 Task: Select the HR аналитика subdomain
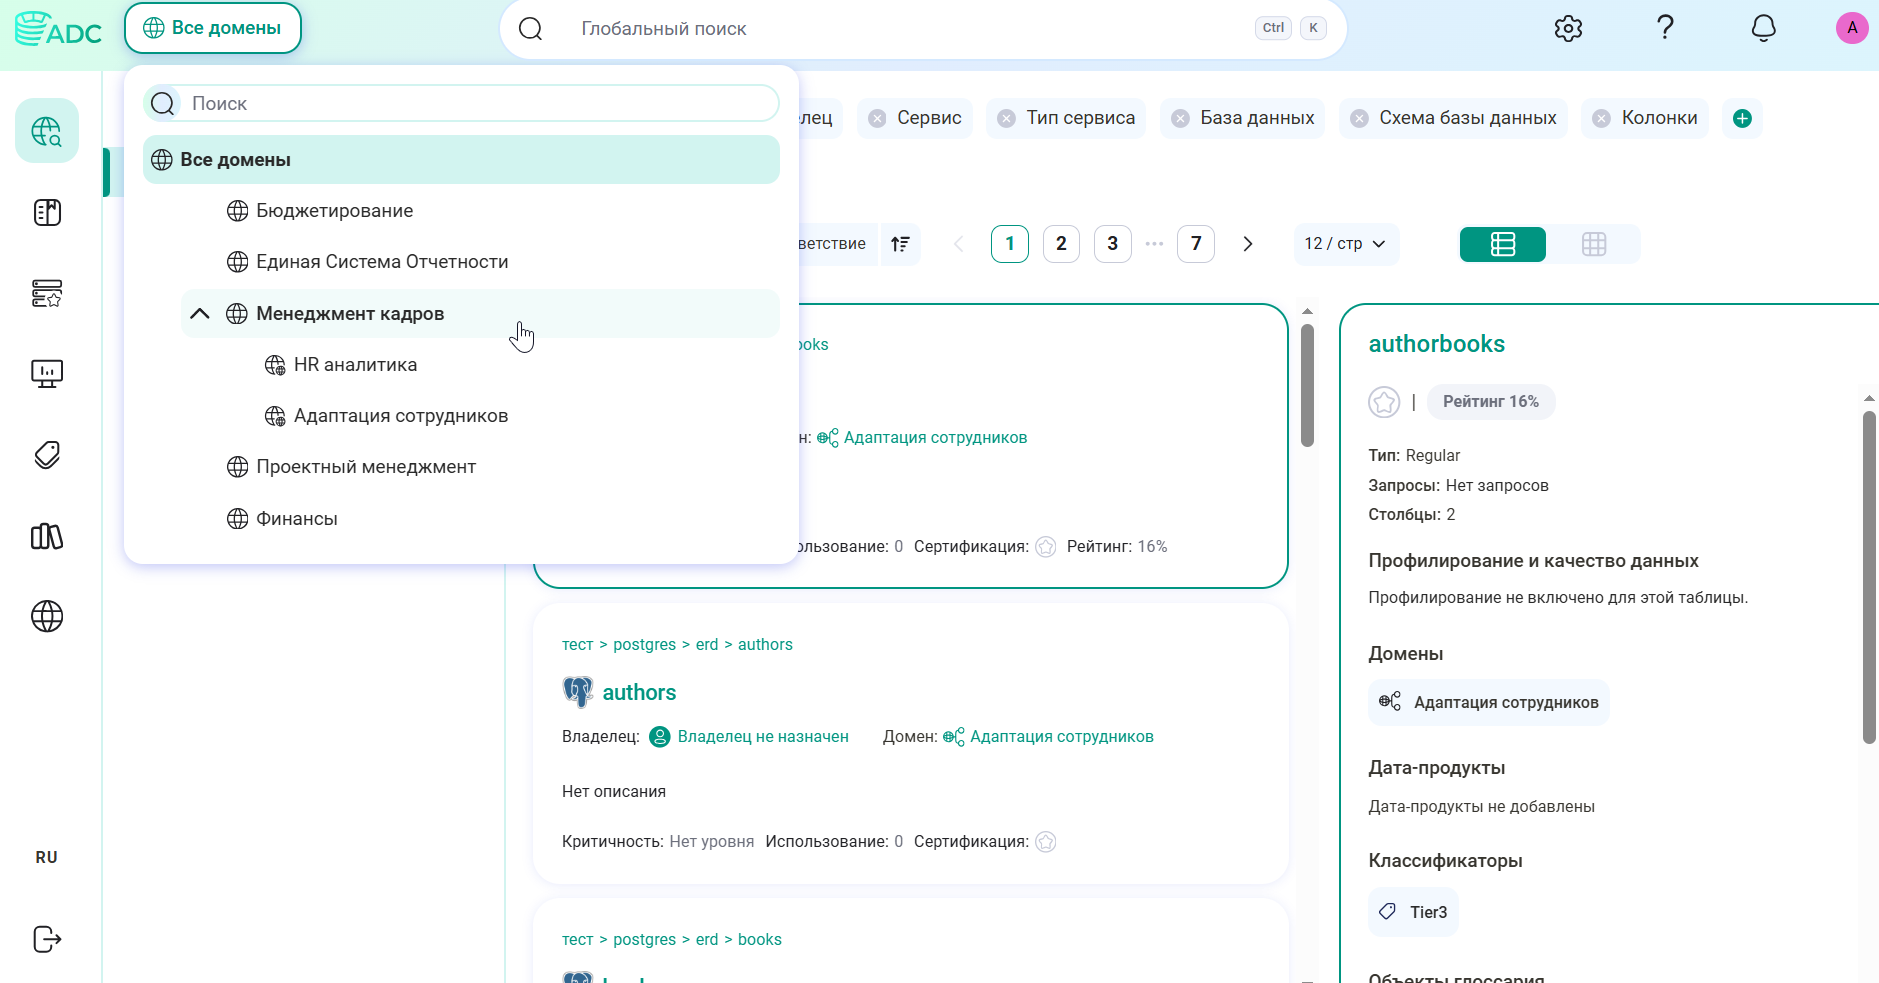coord(355,365)
